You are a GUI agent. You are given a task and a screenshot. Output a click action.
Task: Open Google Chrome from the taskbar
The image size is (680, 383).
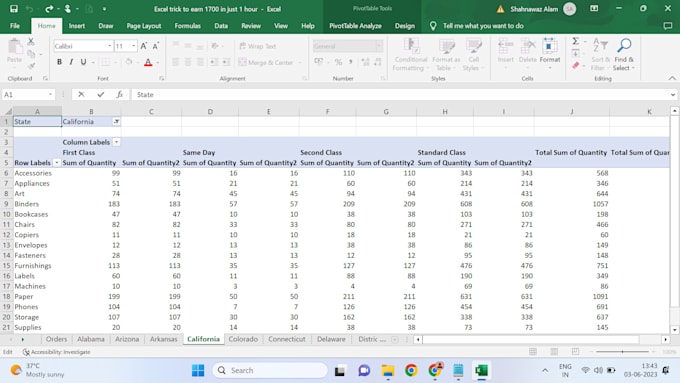click(411, 370)
